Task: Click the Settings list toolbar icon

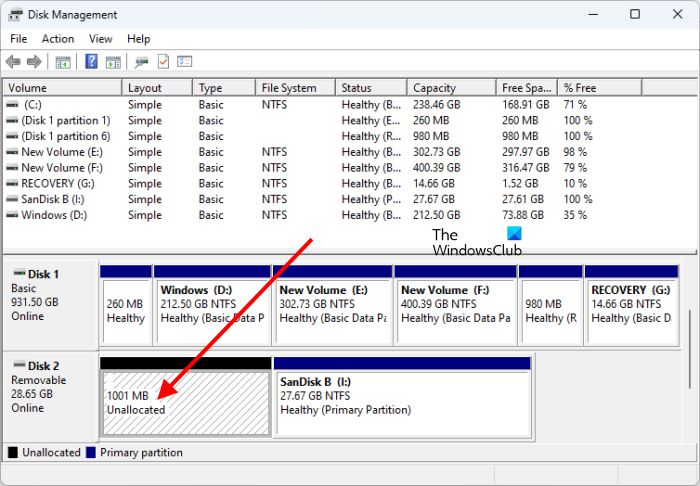Action: pos(184,61)
